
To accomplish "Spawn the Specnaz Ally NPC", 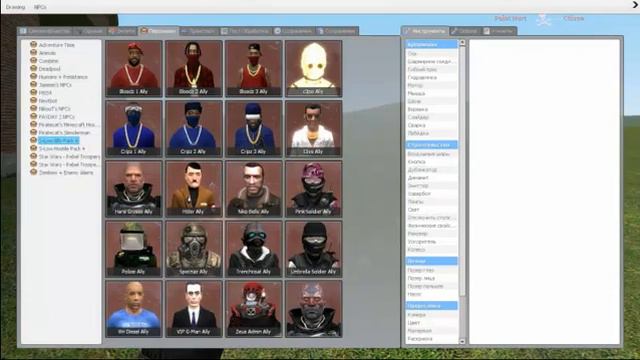I will 193,249.
